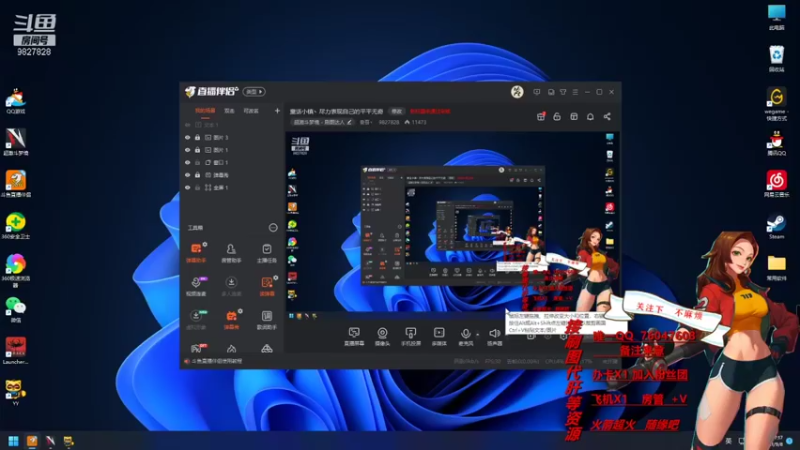Open the user avatar in title bar

tap(517, 92)
